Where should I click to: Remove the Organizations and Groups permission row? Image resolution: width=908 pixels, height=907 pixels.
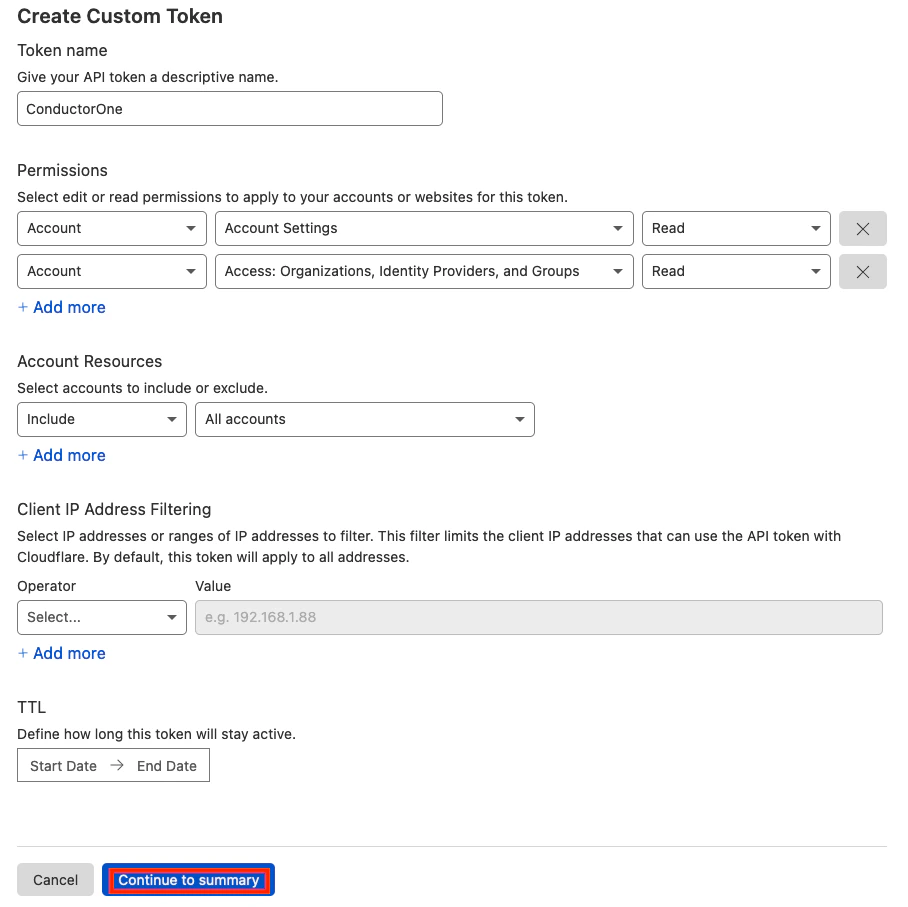pyautogui.click(x=862, y=271)
